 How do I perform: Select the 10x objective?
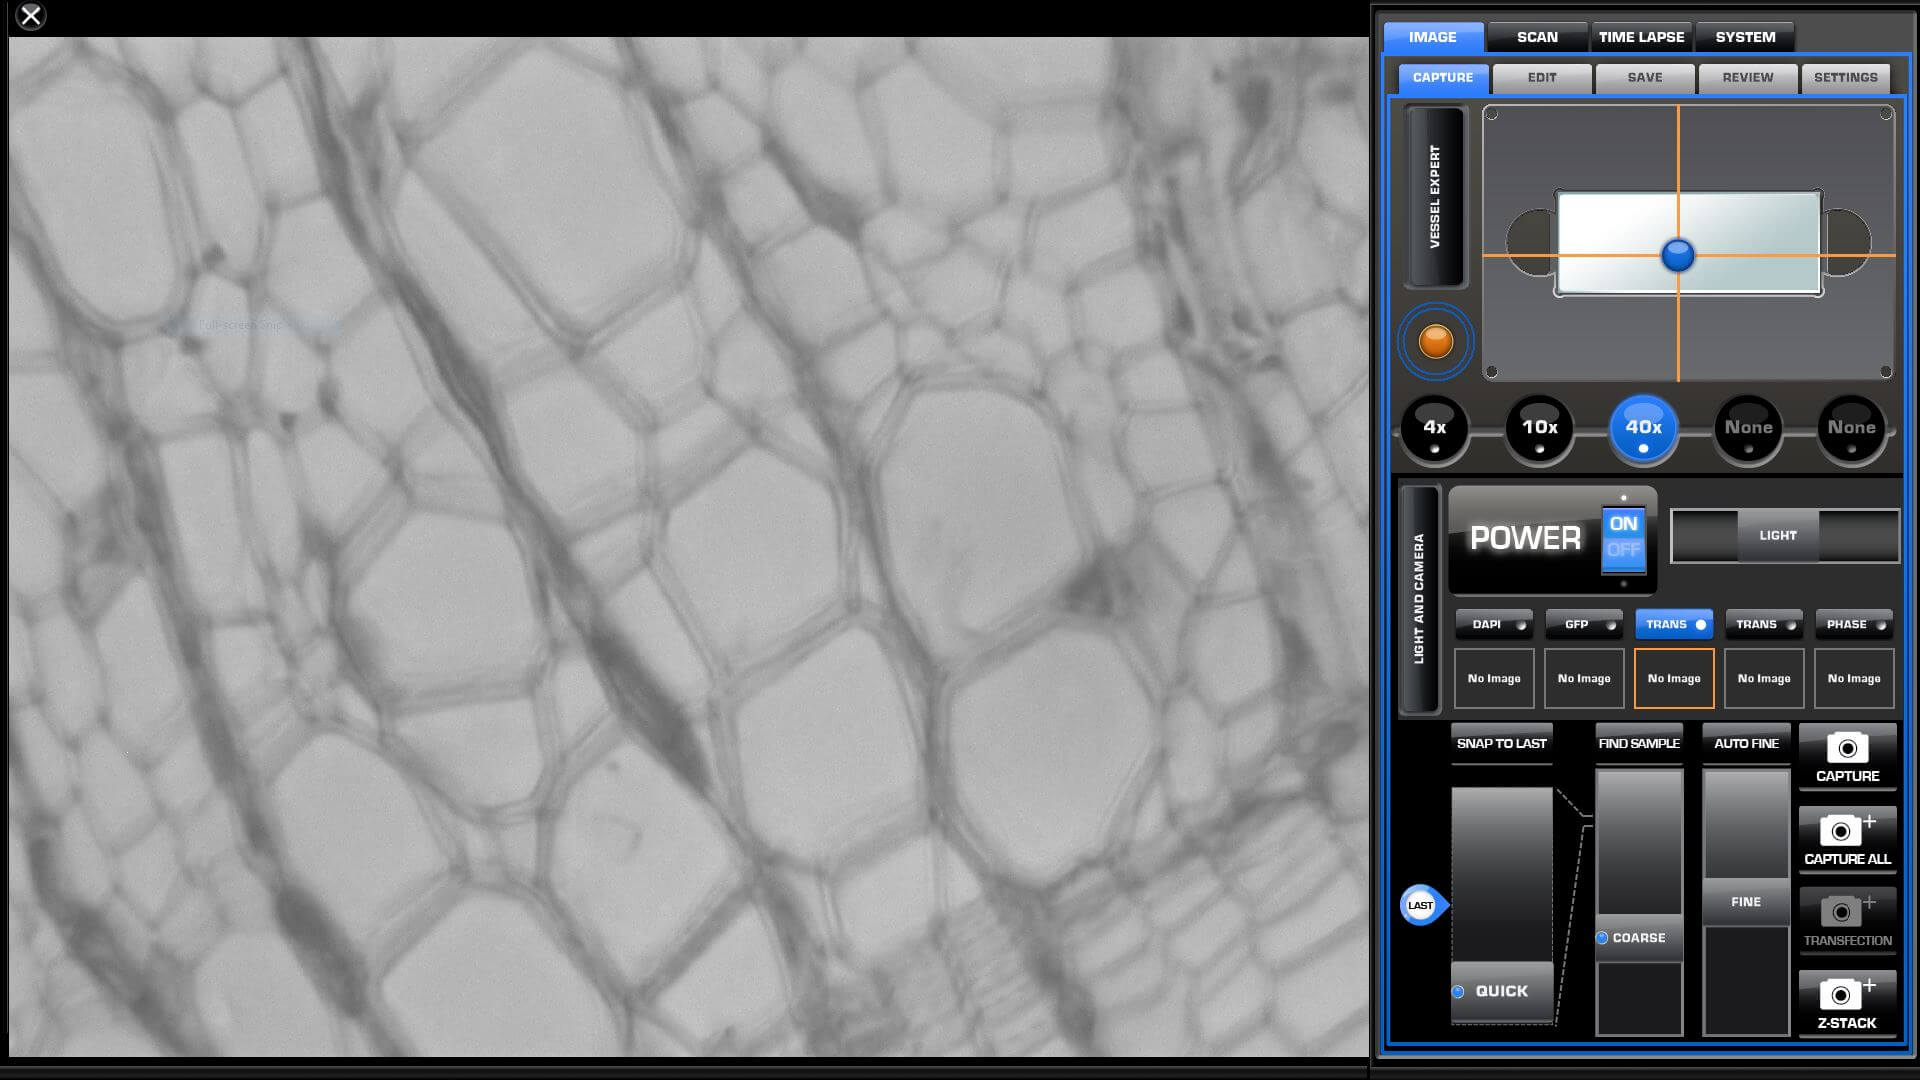1540,428
